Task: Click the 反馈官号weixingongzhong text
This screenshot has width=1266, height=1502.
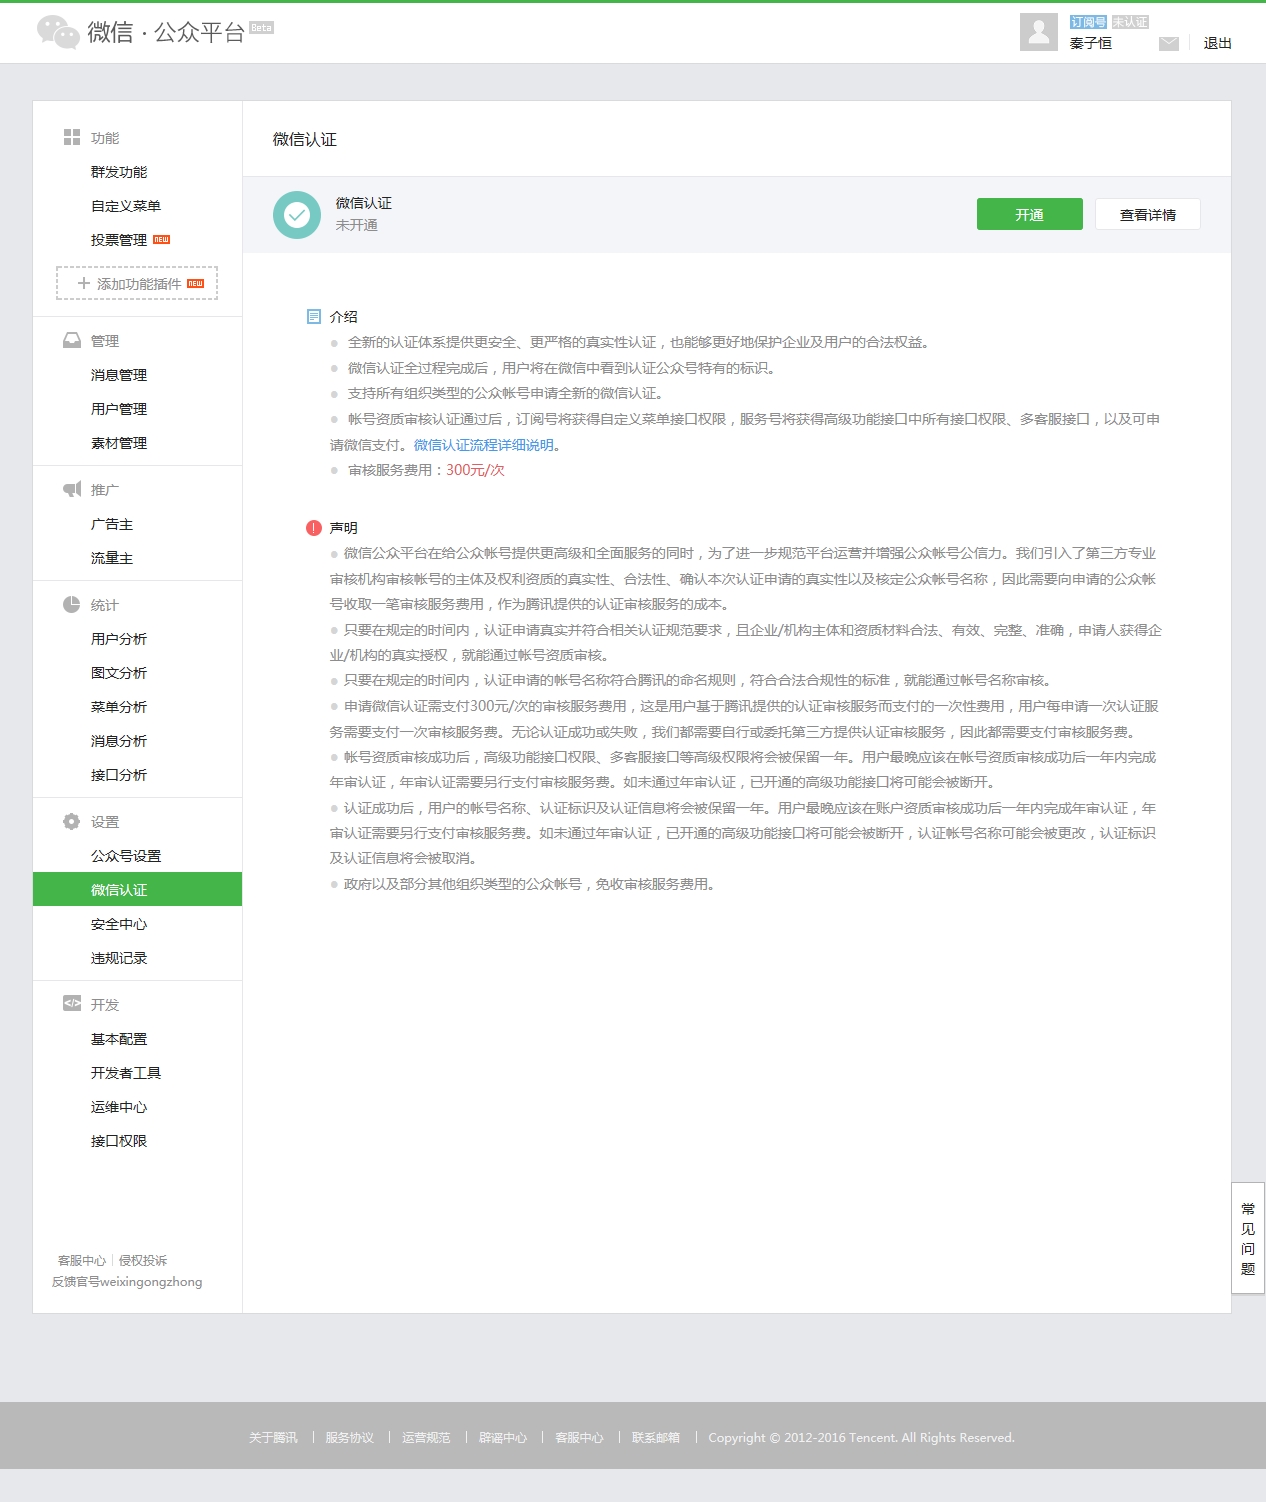Action: click(127, 1282)
